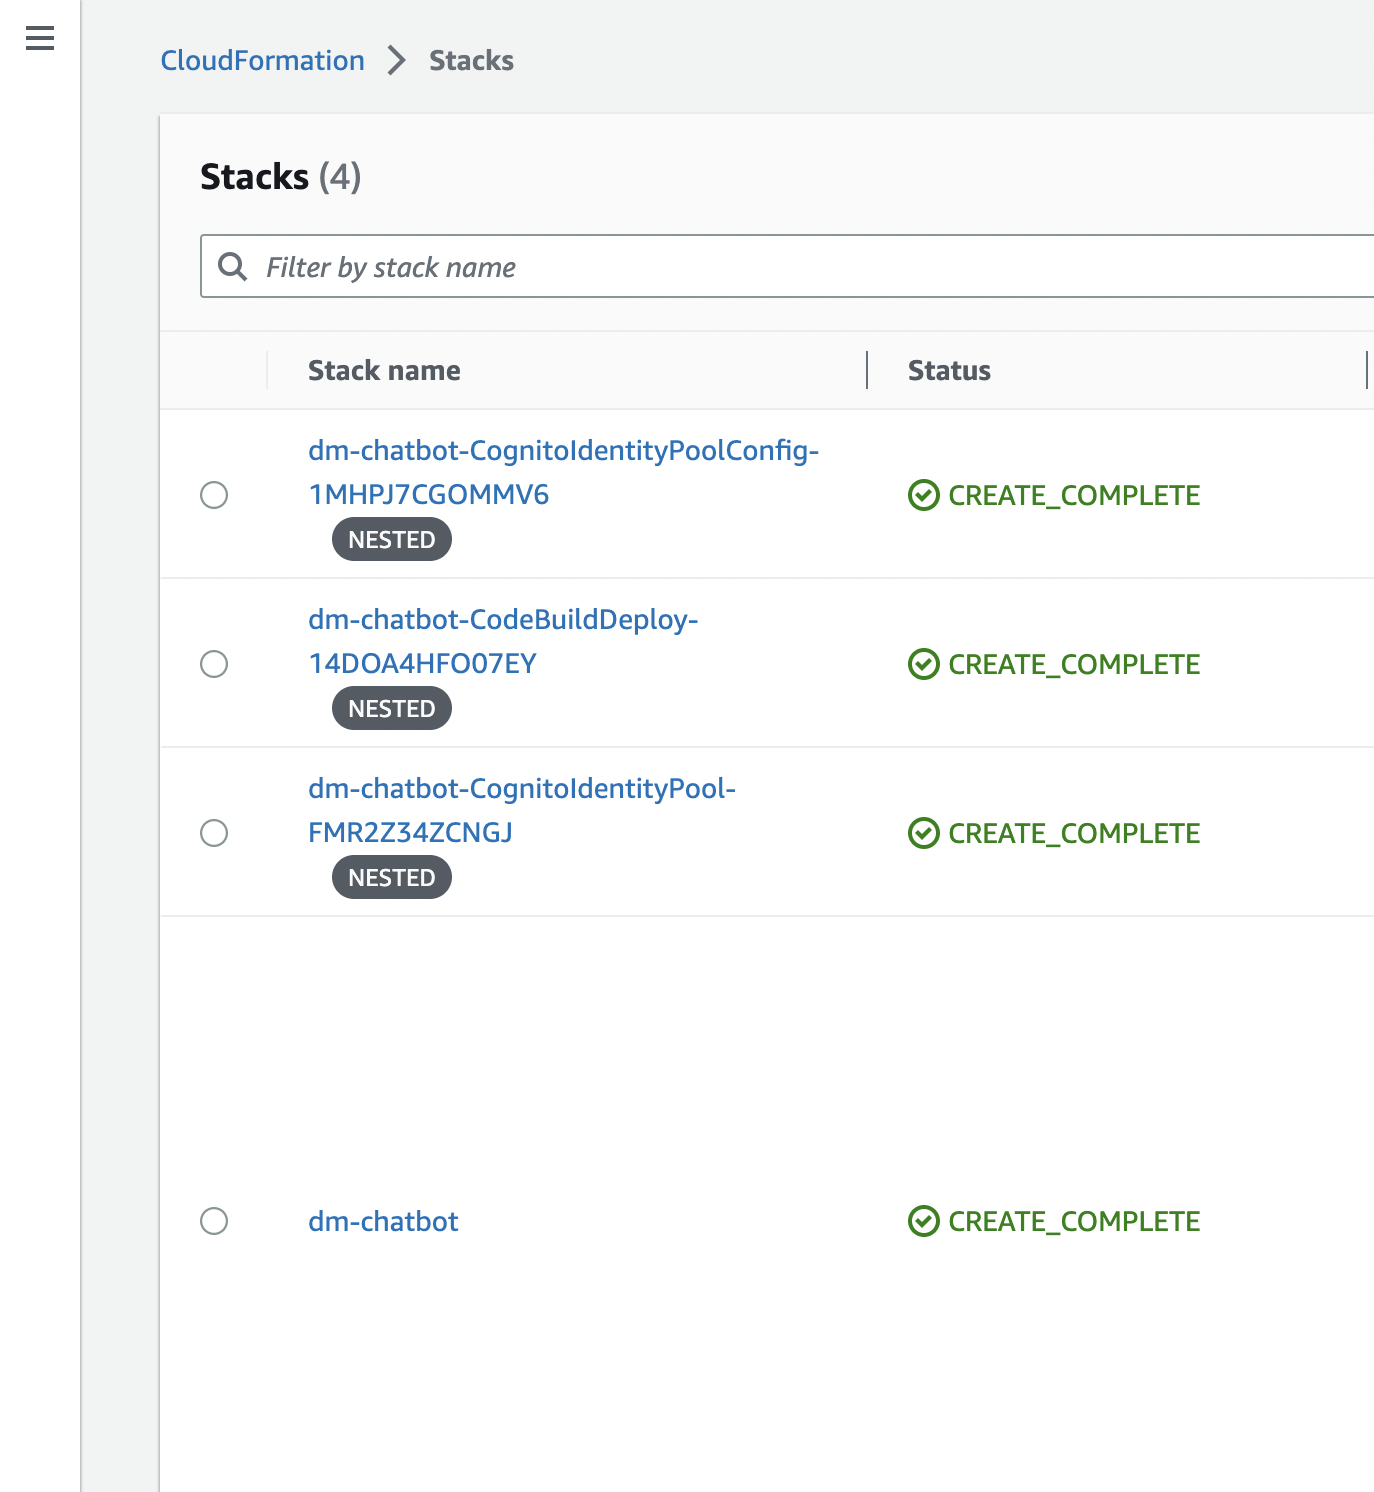Click NESTED badge under CodeBuildDeploy stack
Screen dimensions: 1374x1492
(392, 708)
